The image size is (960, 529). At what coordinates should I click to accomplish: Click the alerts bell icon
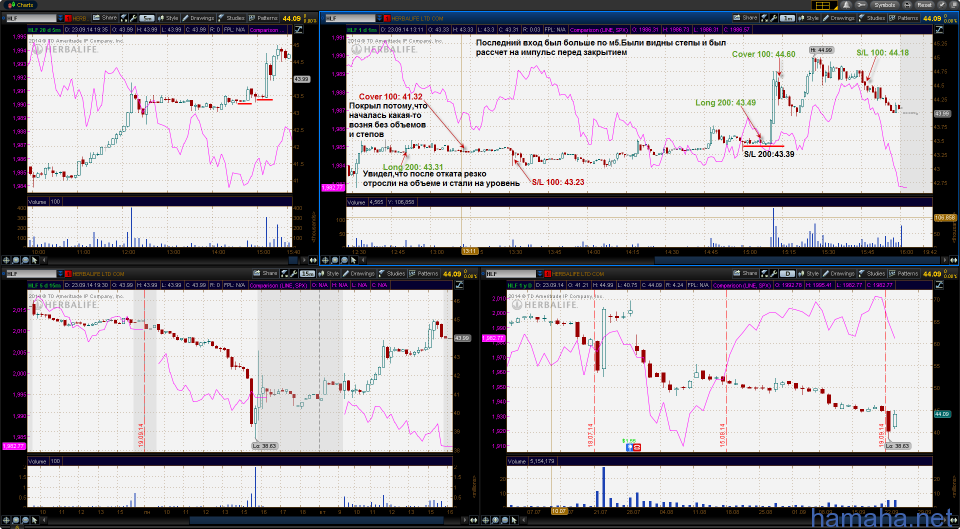(x=847, y=4)
